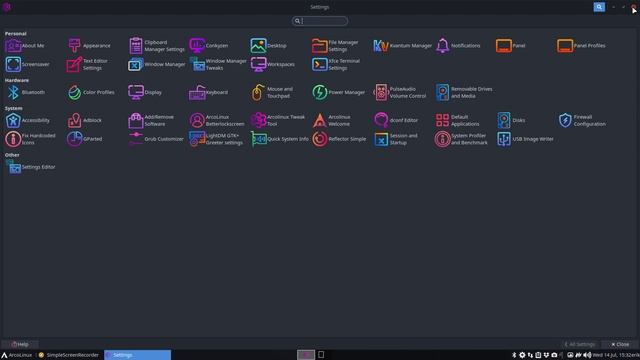
Task: Open the Panel settings item
Action: (511, 46)
